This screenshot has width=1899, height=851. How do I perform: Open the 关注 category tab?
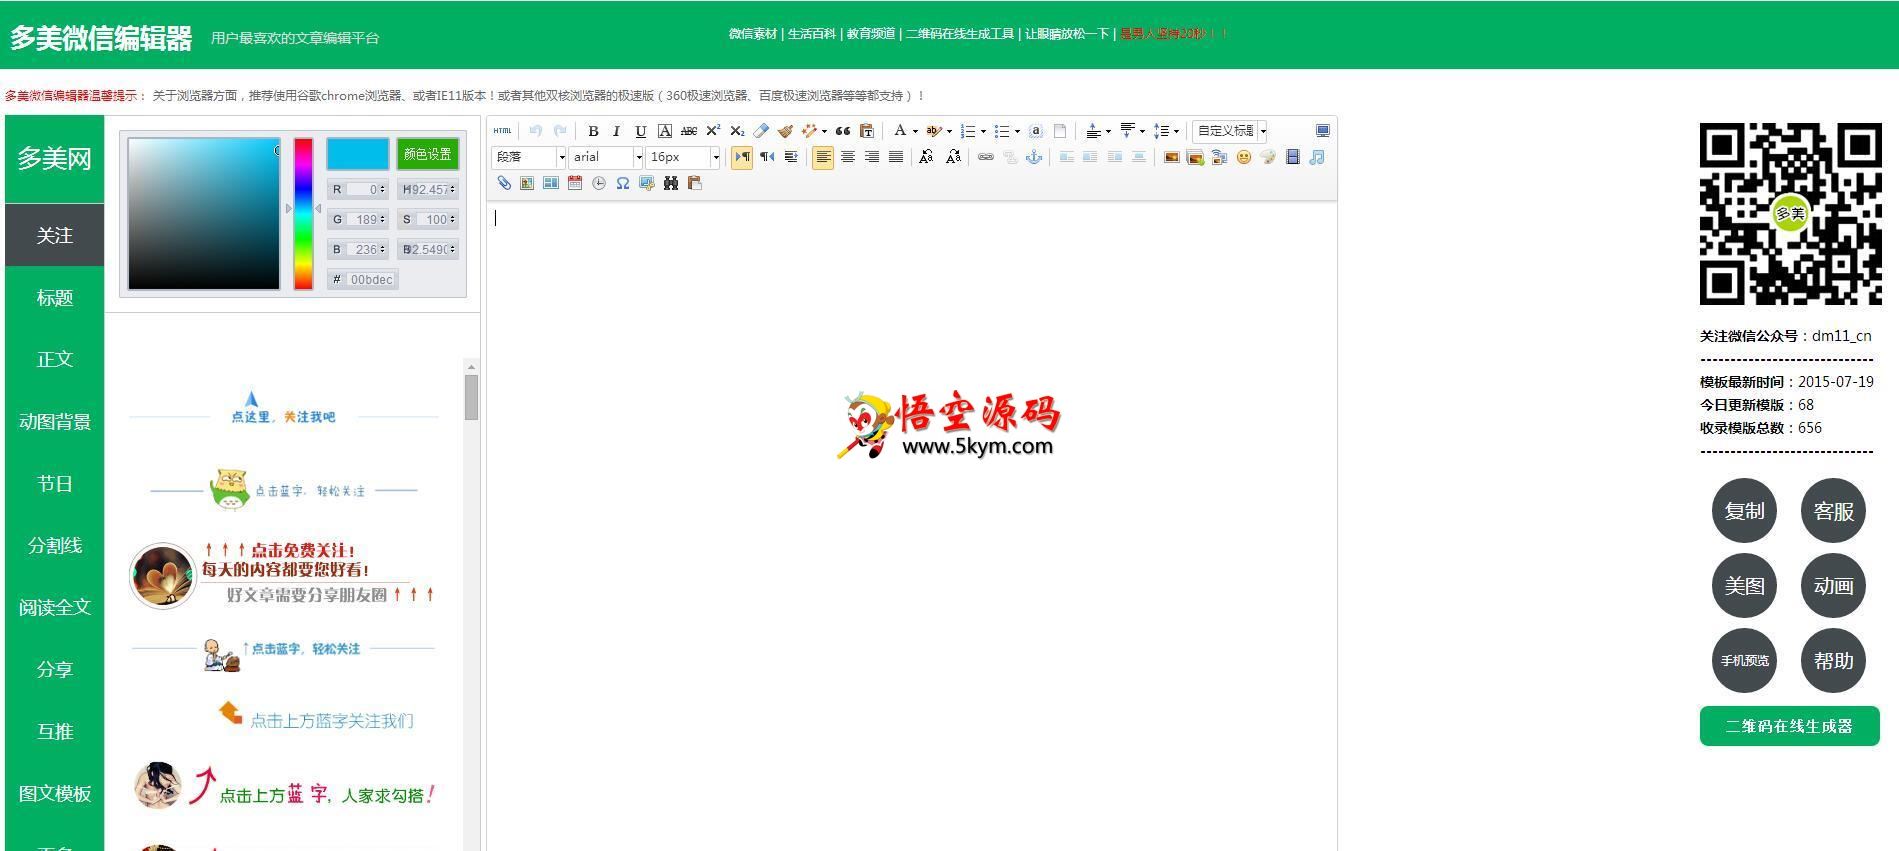click(x=55, y=235)
